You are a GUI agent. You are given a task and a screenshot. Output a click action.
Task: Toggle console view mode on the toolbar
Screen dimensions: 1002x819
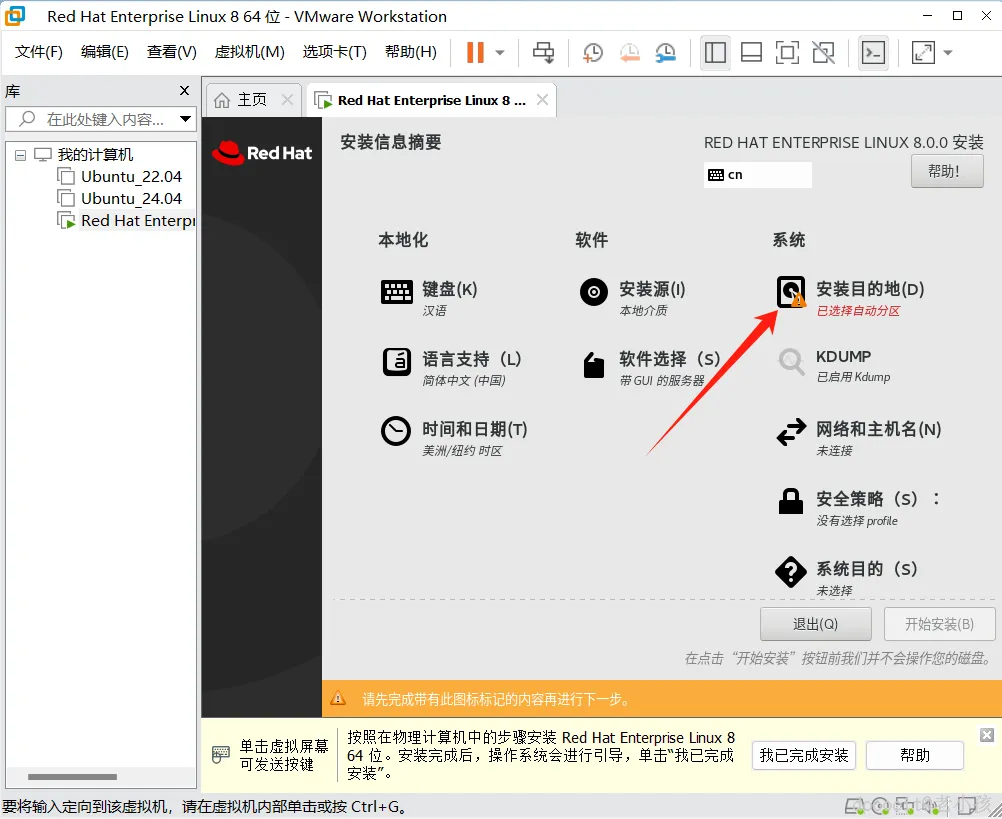coord(873,51)
